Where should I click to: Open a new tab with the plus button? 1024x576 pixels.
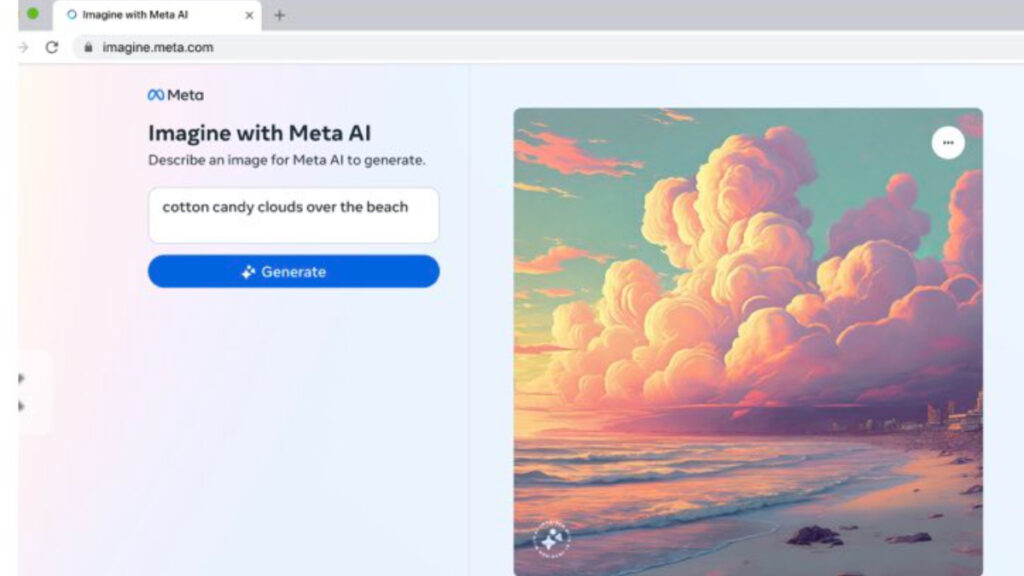click(278, 15)
